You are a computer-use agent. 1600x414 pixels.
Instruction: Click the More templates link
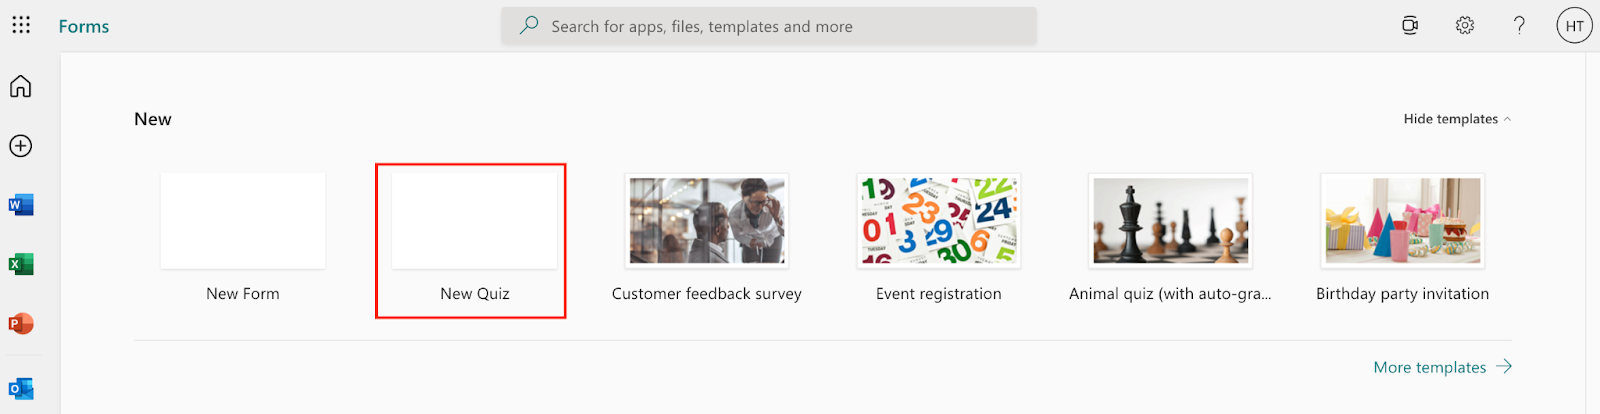[x=1442, y=367]
